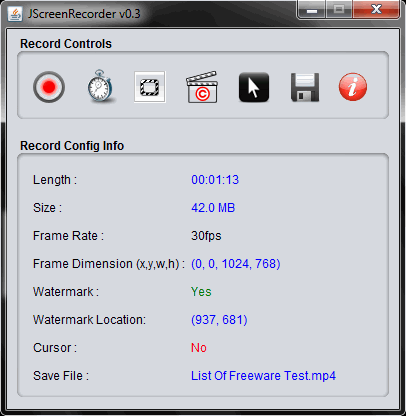Open the stopwatch timer settings
The image size is (406, 416).
[x=100, y=86]
